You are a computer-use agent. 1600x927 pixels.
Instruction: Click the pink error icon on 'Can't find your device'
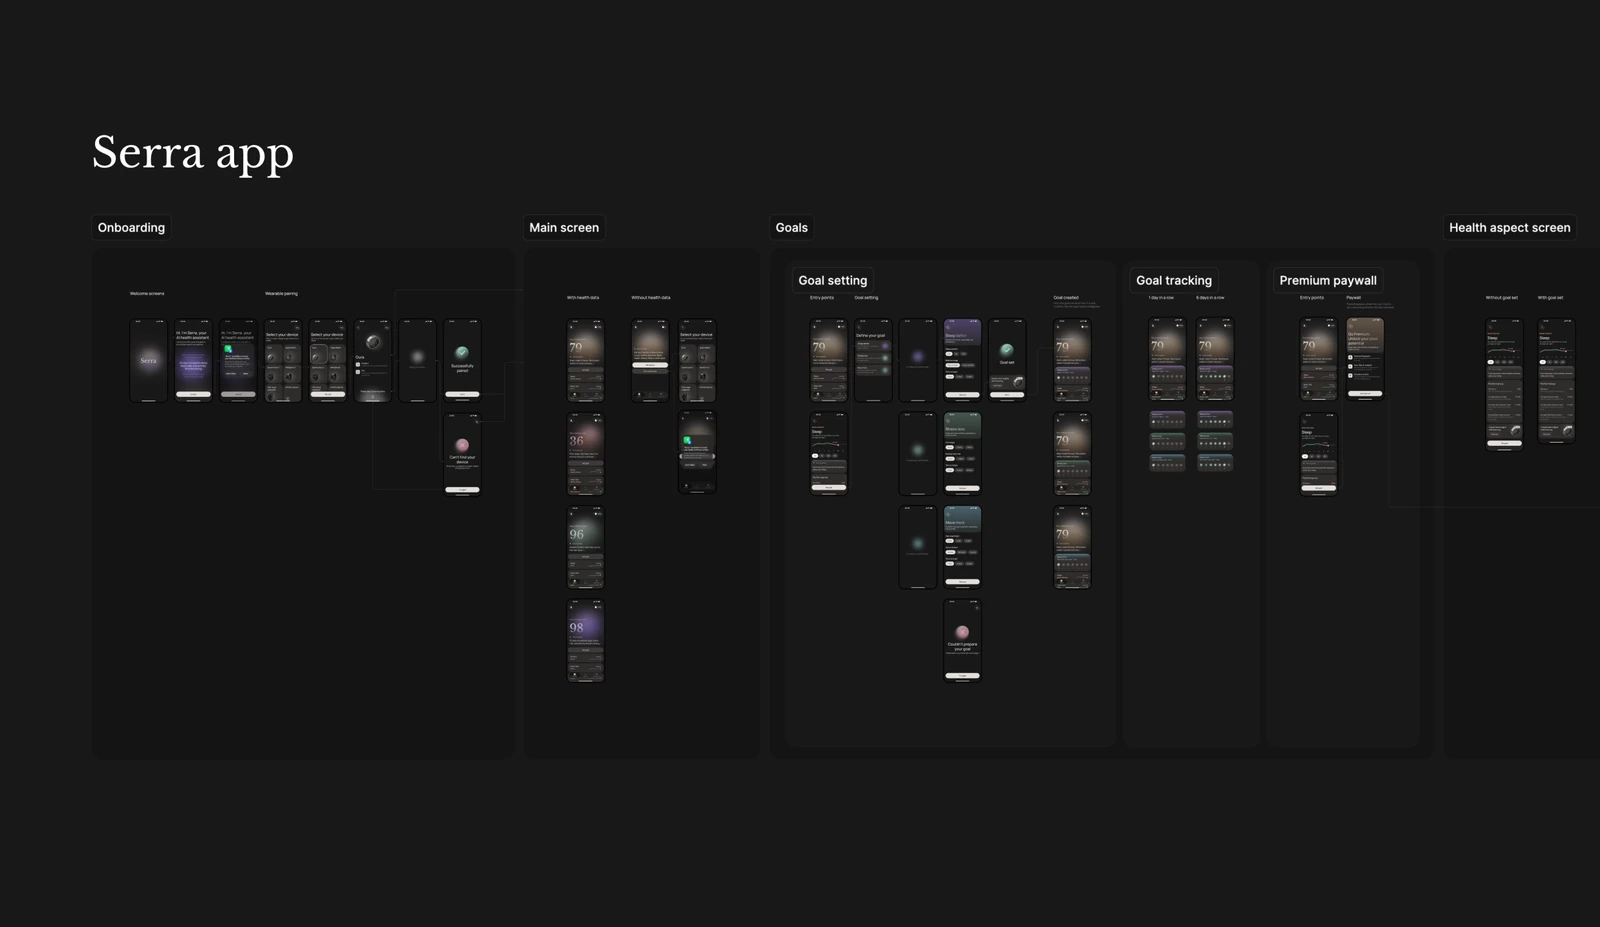coord(462,445)
